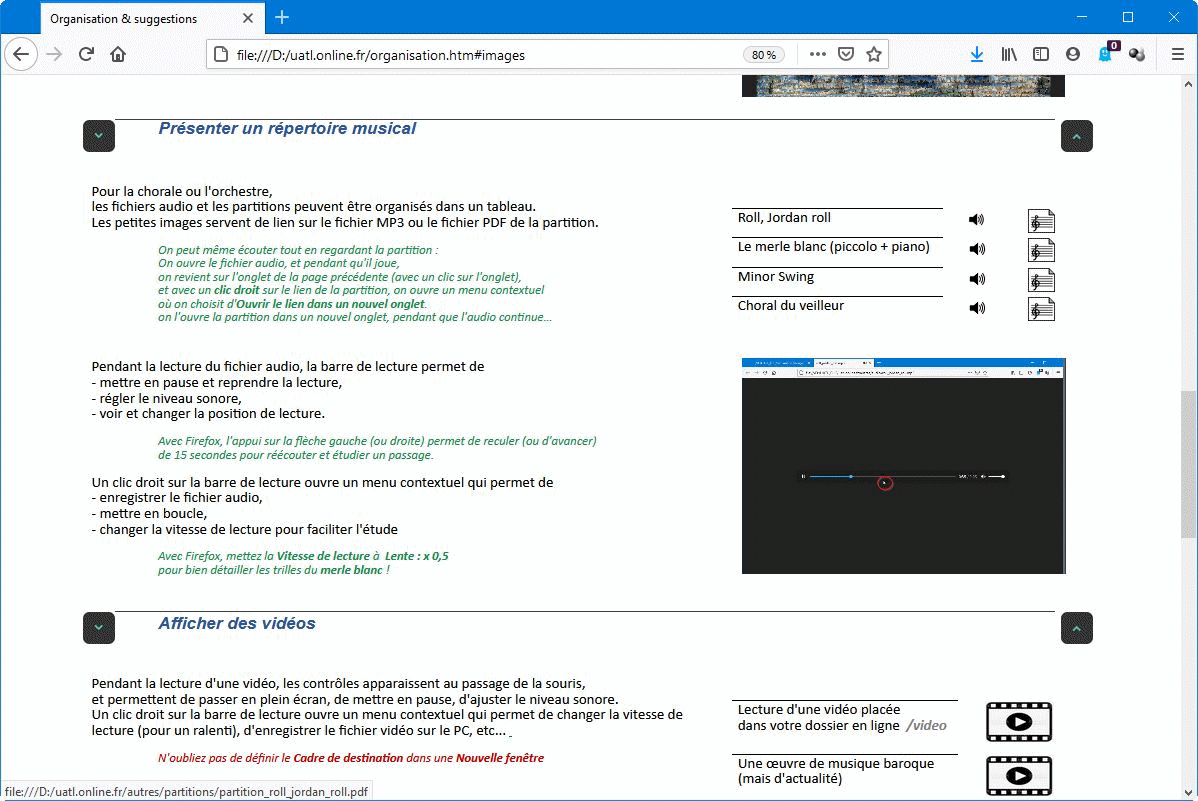Close the Organisation & suggestions tab

[248, 18]
